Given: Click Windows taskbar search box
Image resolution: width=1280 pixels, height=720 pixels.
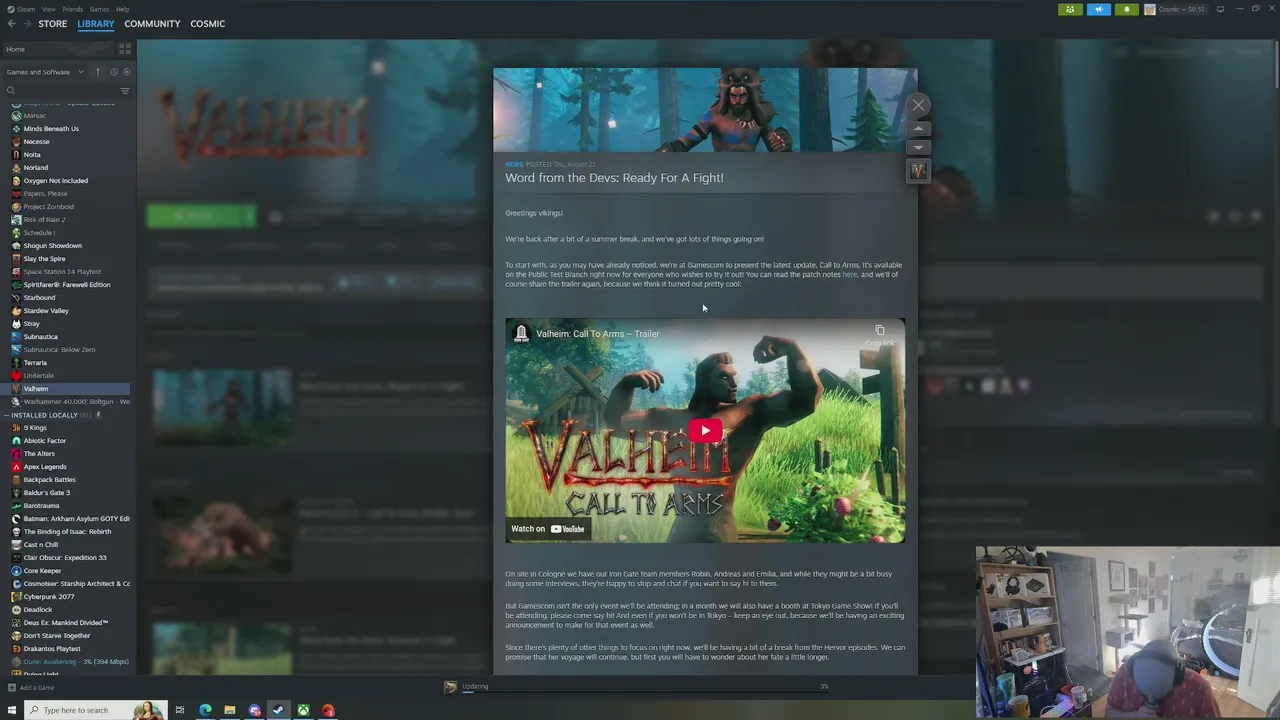Looking at the screenshot, I should [95, 710].
